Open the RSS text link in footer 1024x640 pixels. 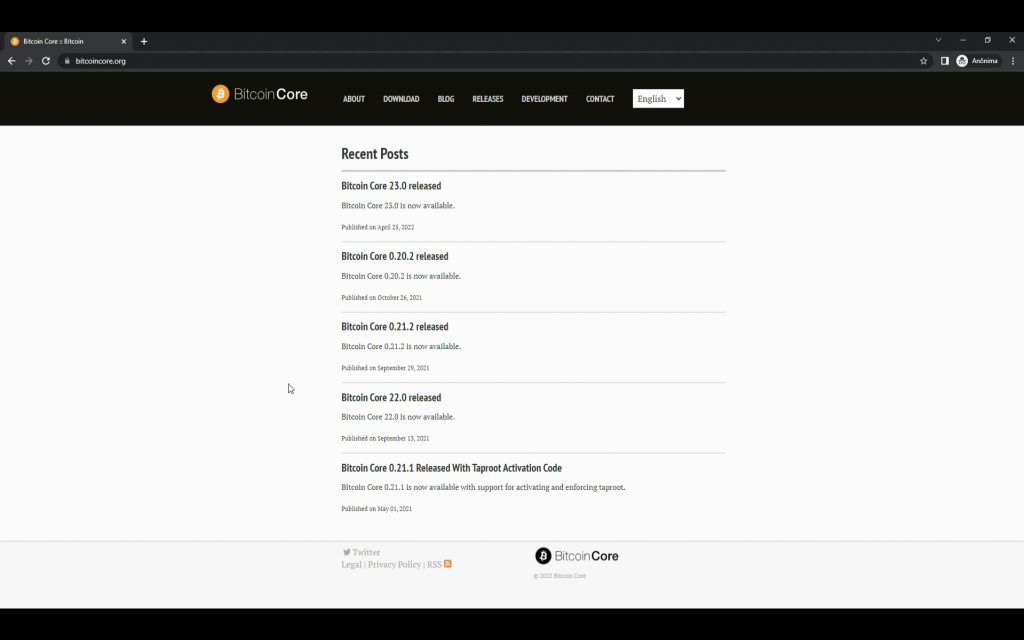[x=434, y=564]
